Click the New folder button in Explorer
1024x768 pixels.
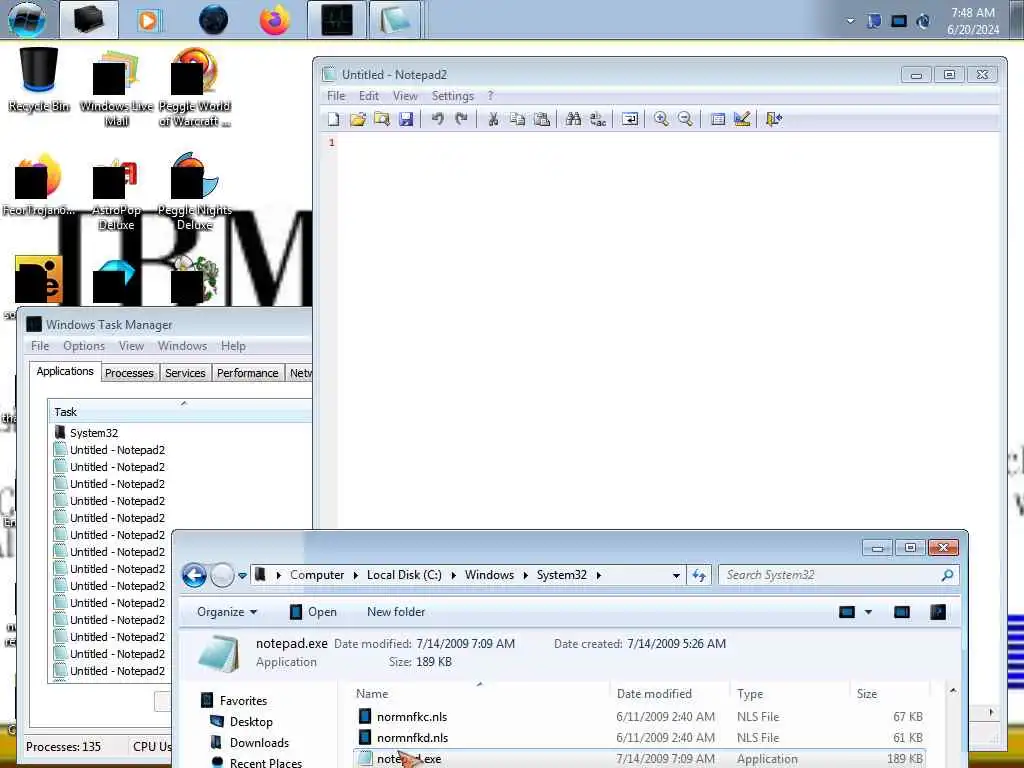(396, 612)
